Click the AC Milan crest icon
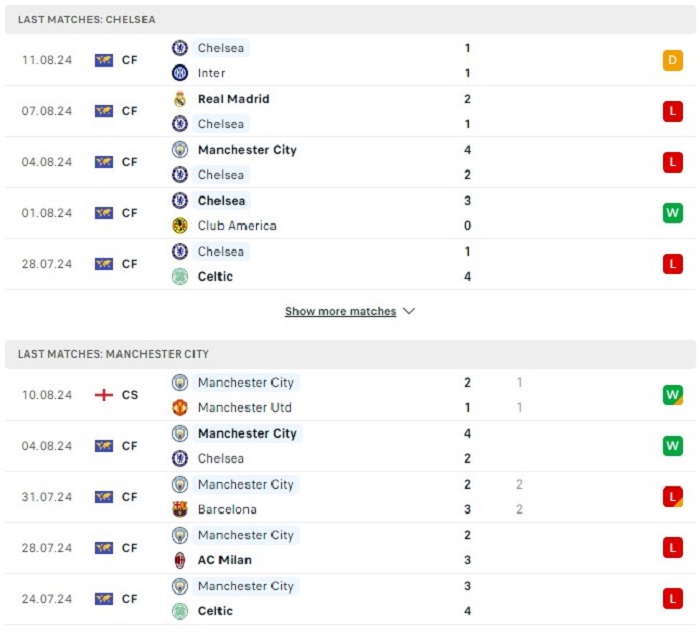 click(x=179, y=560)
